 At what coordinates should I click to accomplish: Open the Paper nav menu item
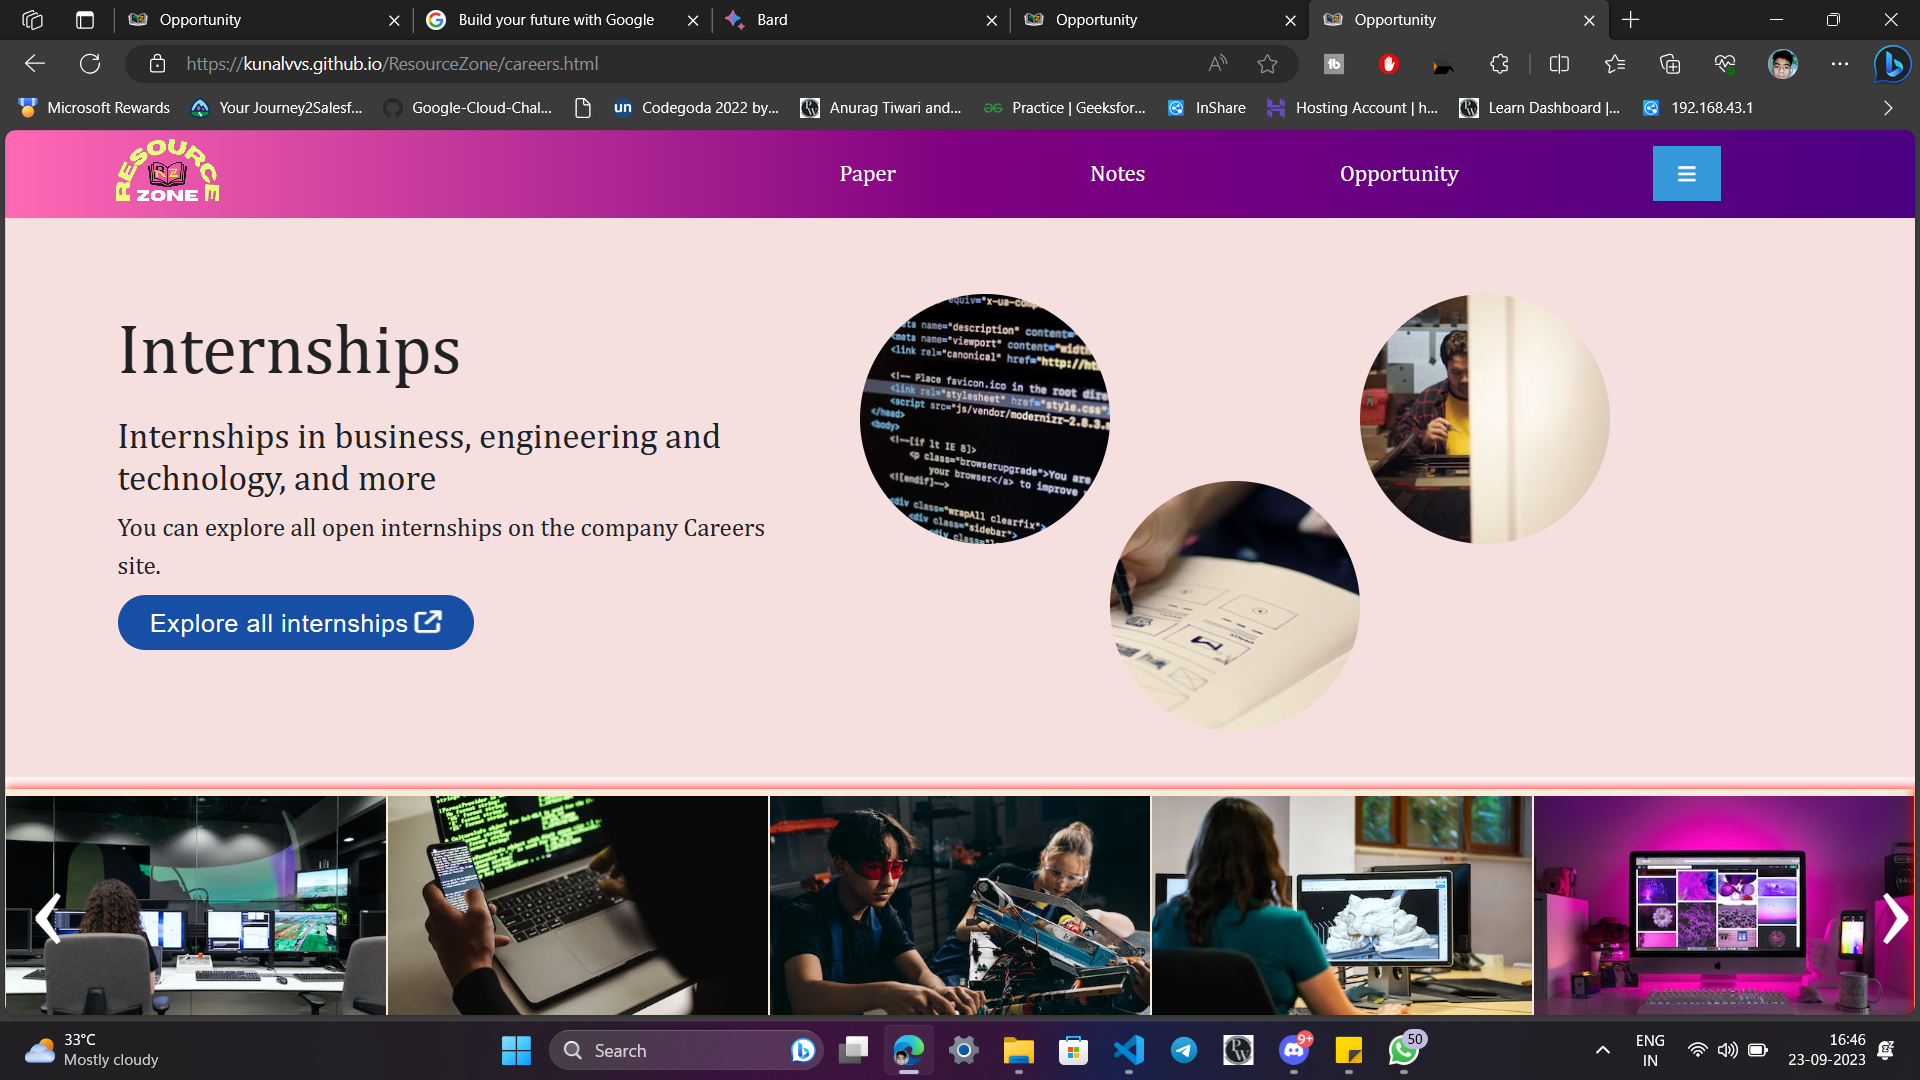point(867,174)
